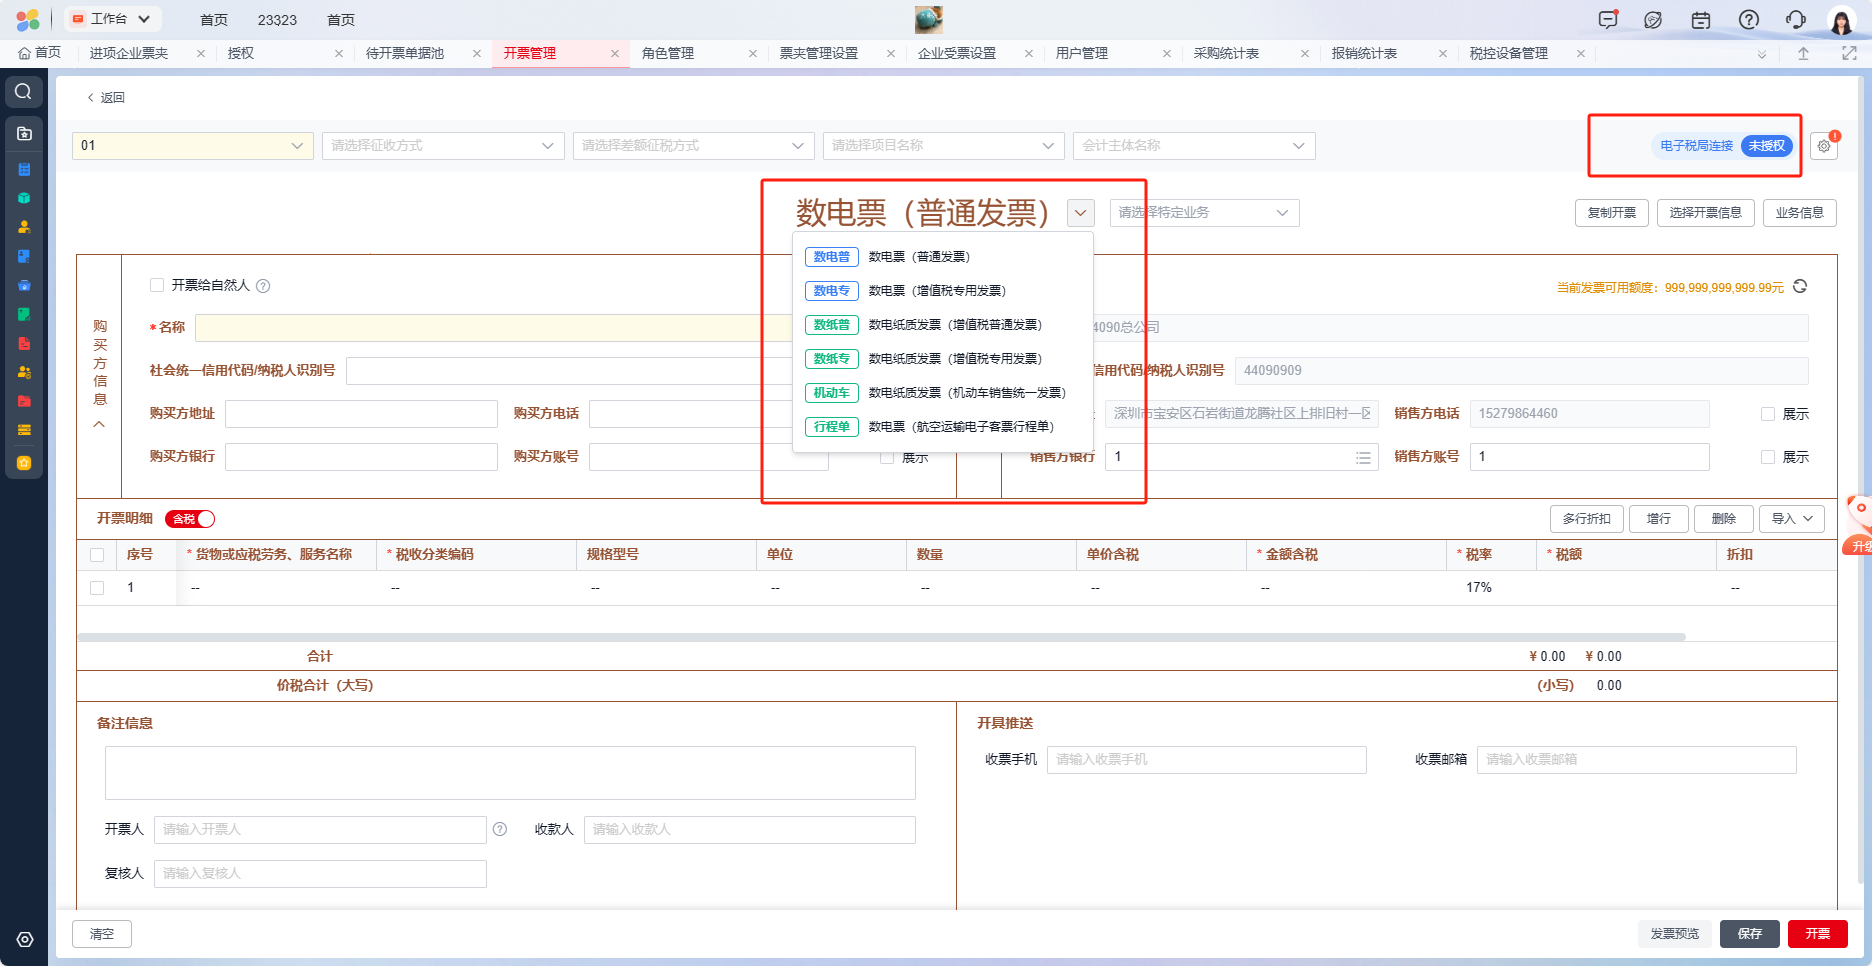
Task: Open the user avatar profile
Action: tap(1841, 20)
